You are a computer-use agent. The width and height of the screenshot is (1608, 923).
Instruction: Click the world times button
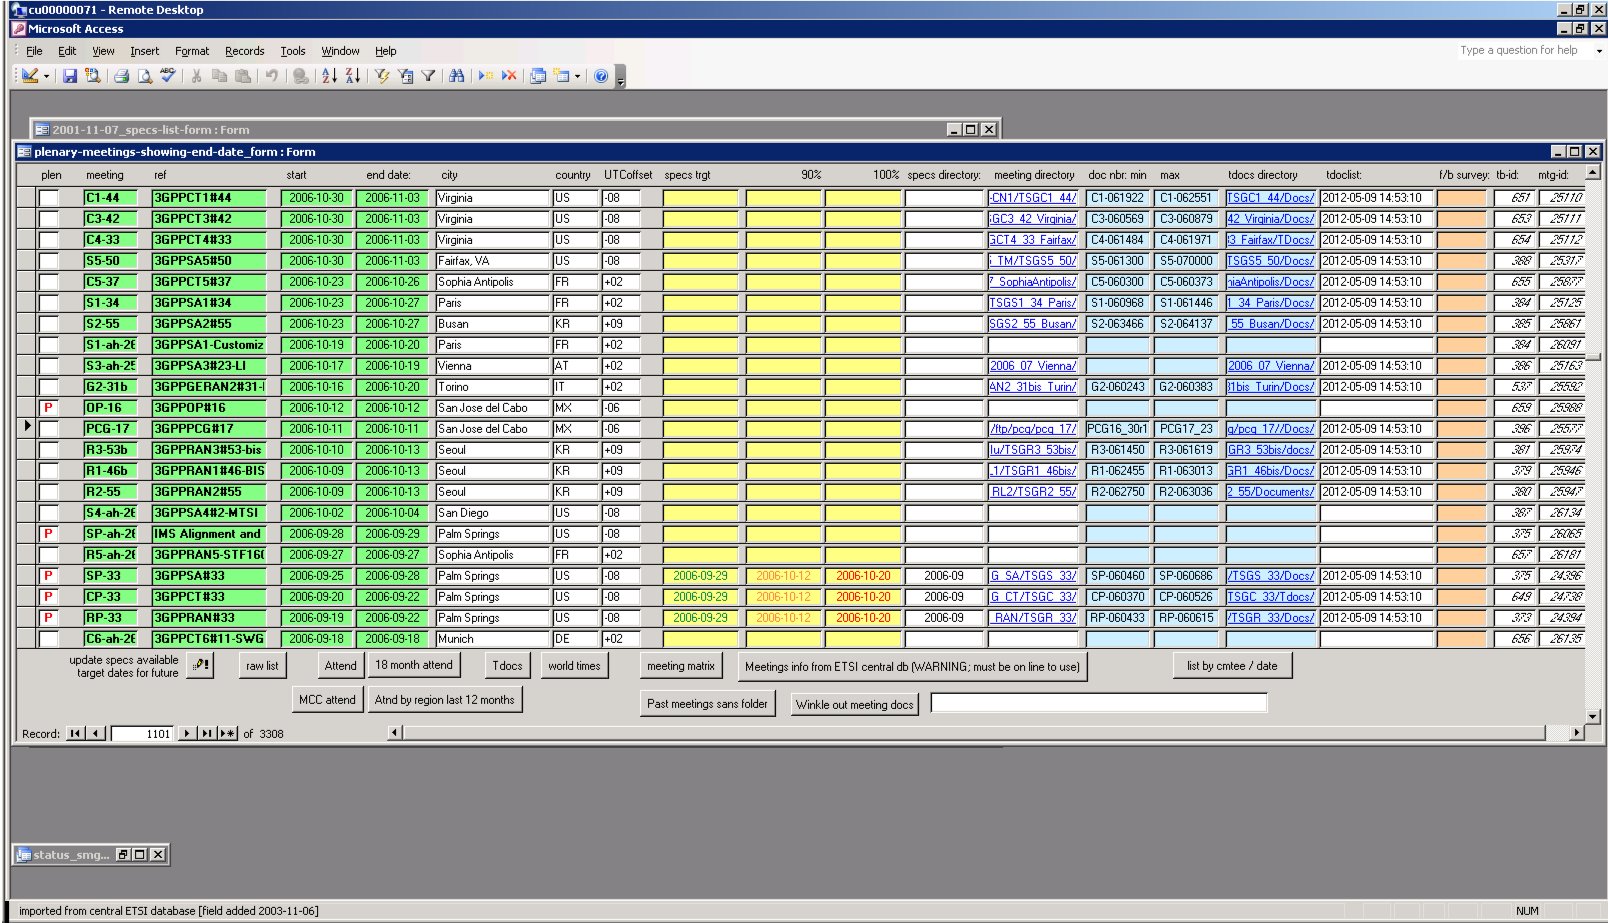pyautogui.click(x=574, y=666)
